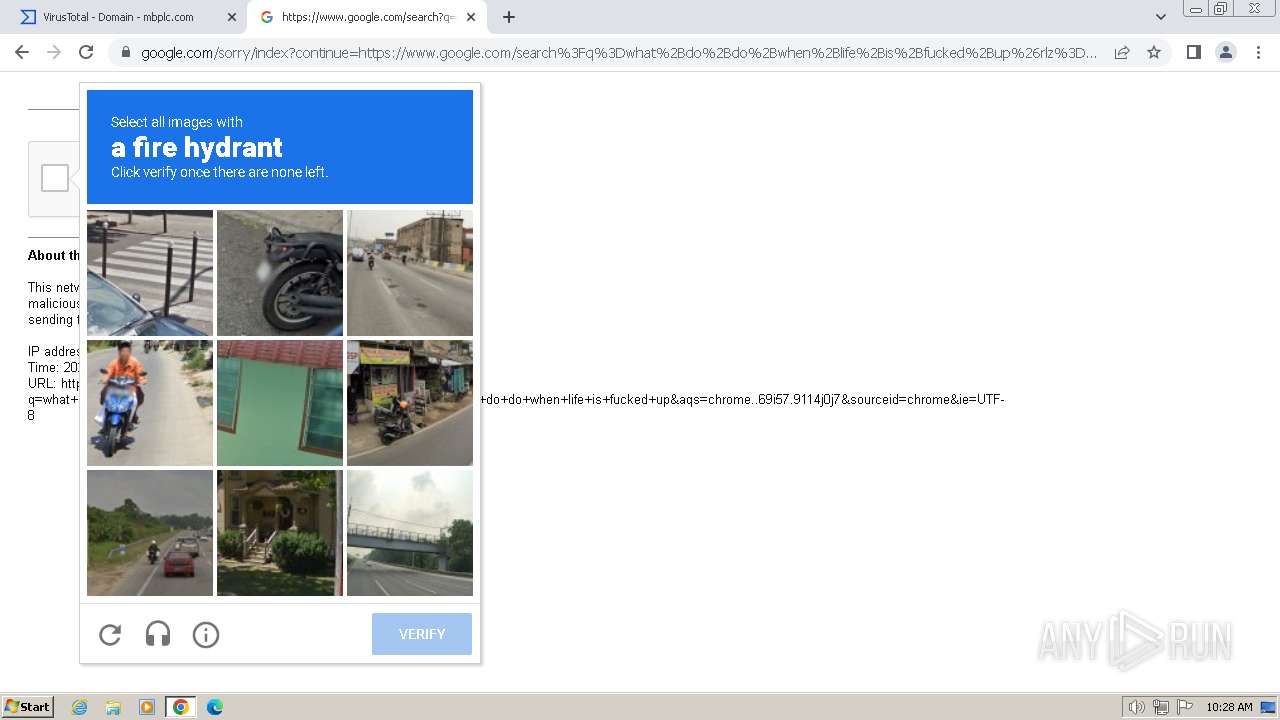Open the volume control in tray
The width and height of the screenshot is (1280, 720).
click(x=1136, y=707)
